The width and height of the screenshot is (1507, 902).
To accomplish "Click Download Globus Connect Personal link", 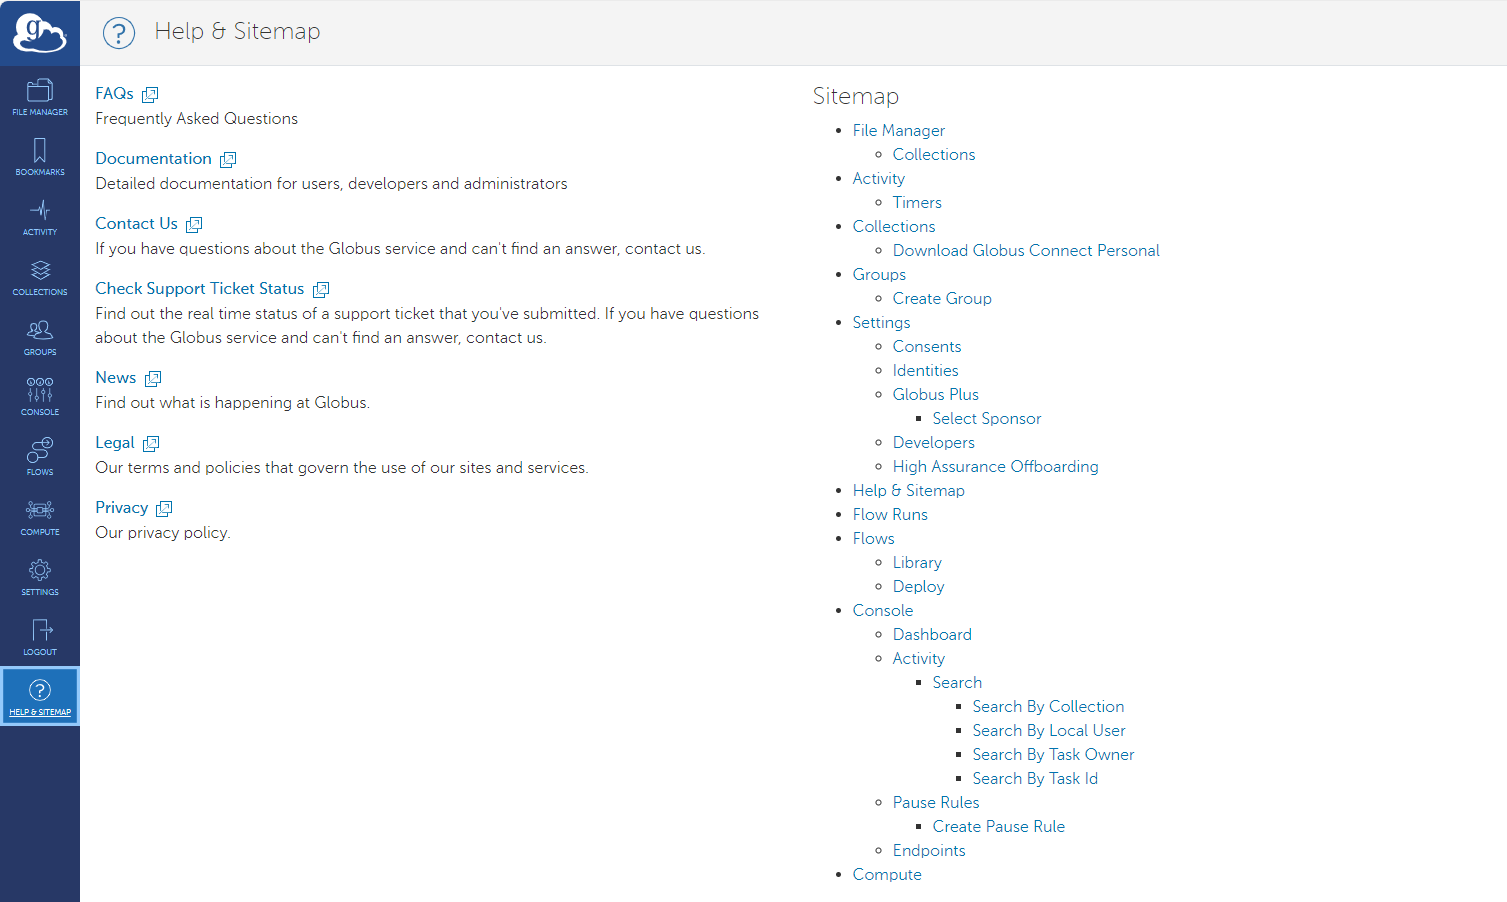I will (1026, 250).
